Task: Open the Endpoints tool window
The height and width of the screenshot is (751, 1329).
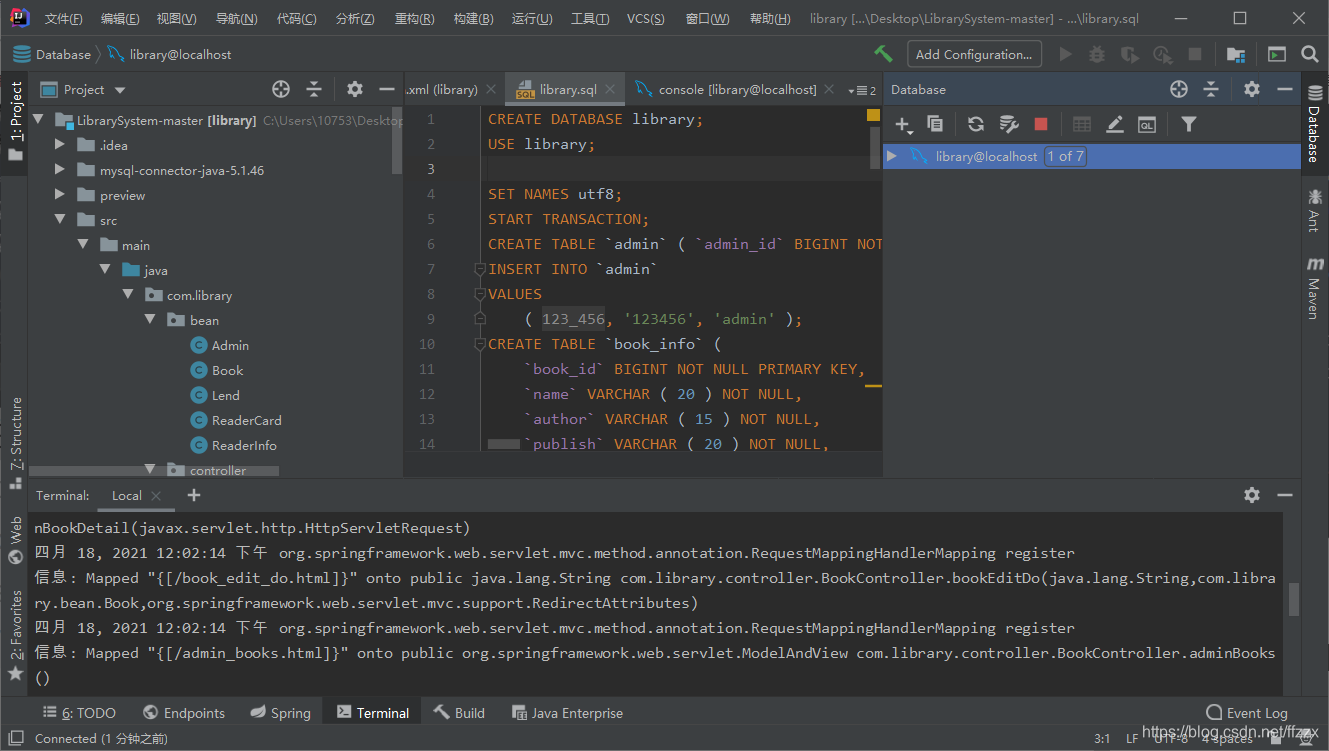Action: pyautogui.click(x=184, y=713)
